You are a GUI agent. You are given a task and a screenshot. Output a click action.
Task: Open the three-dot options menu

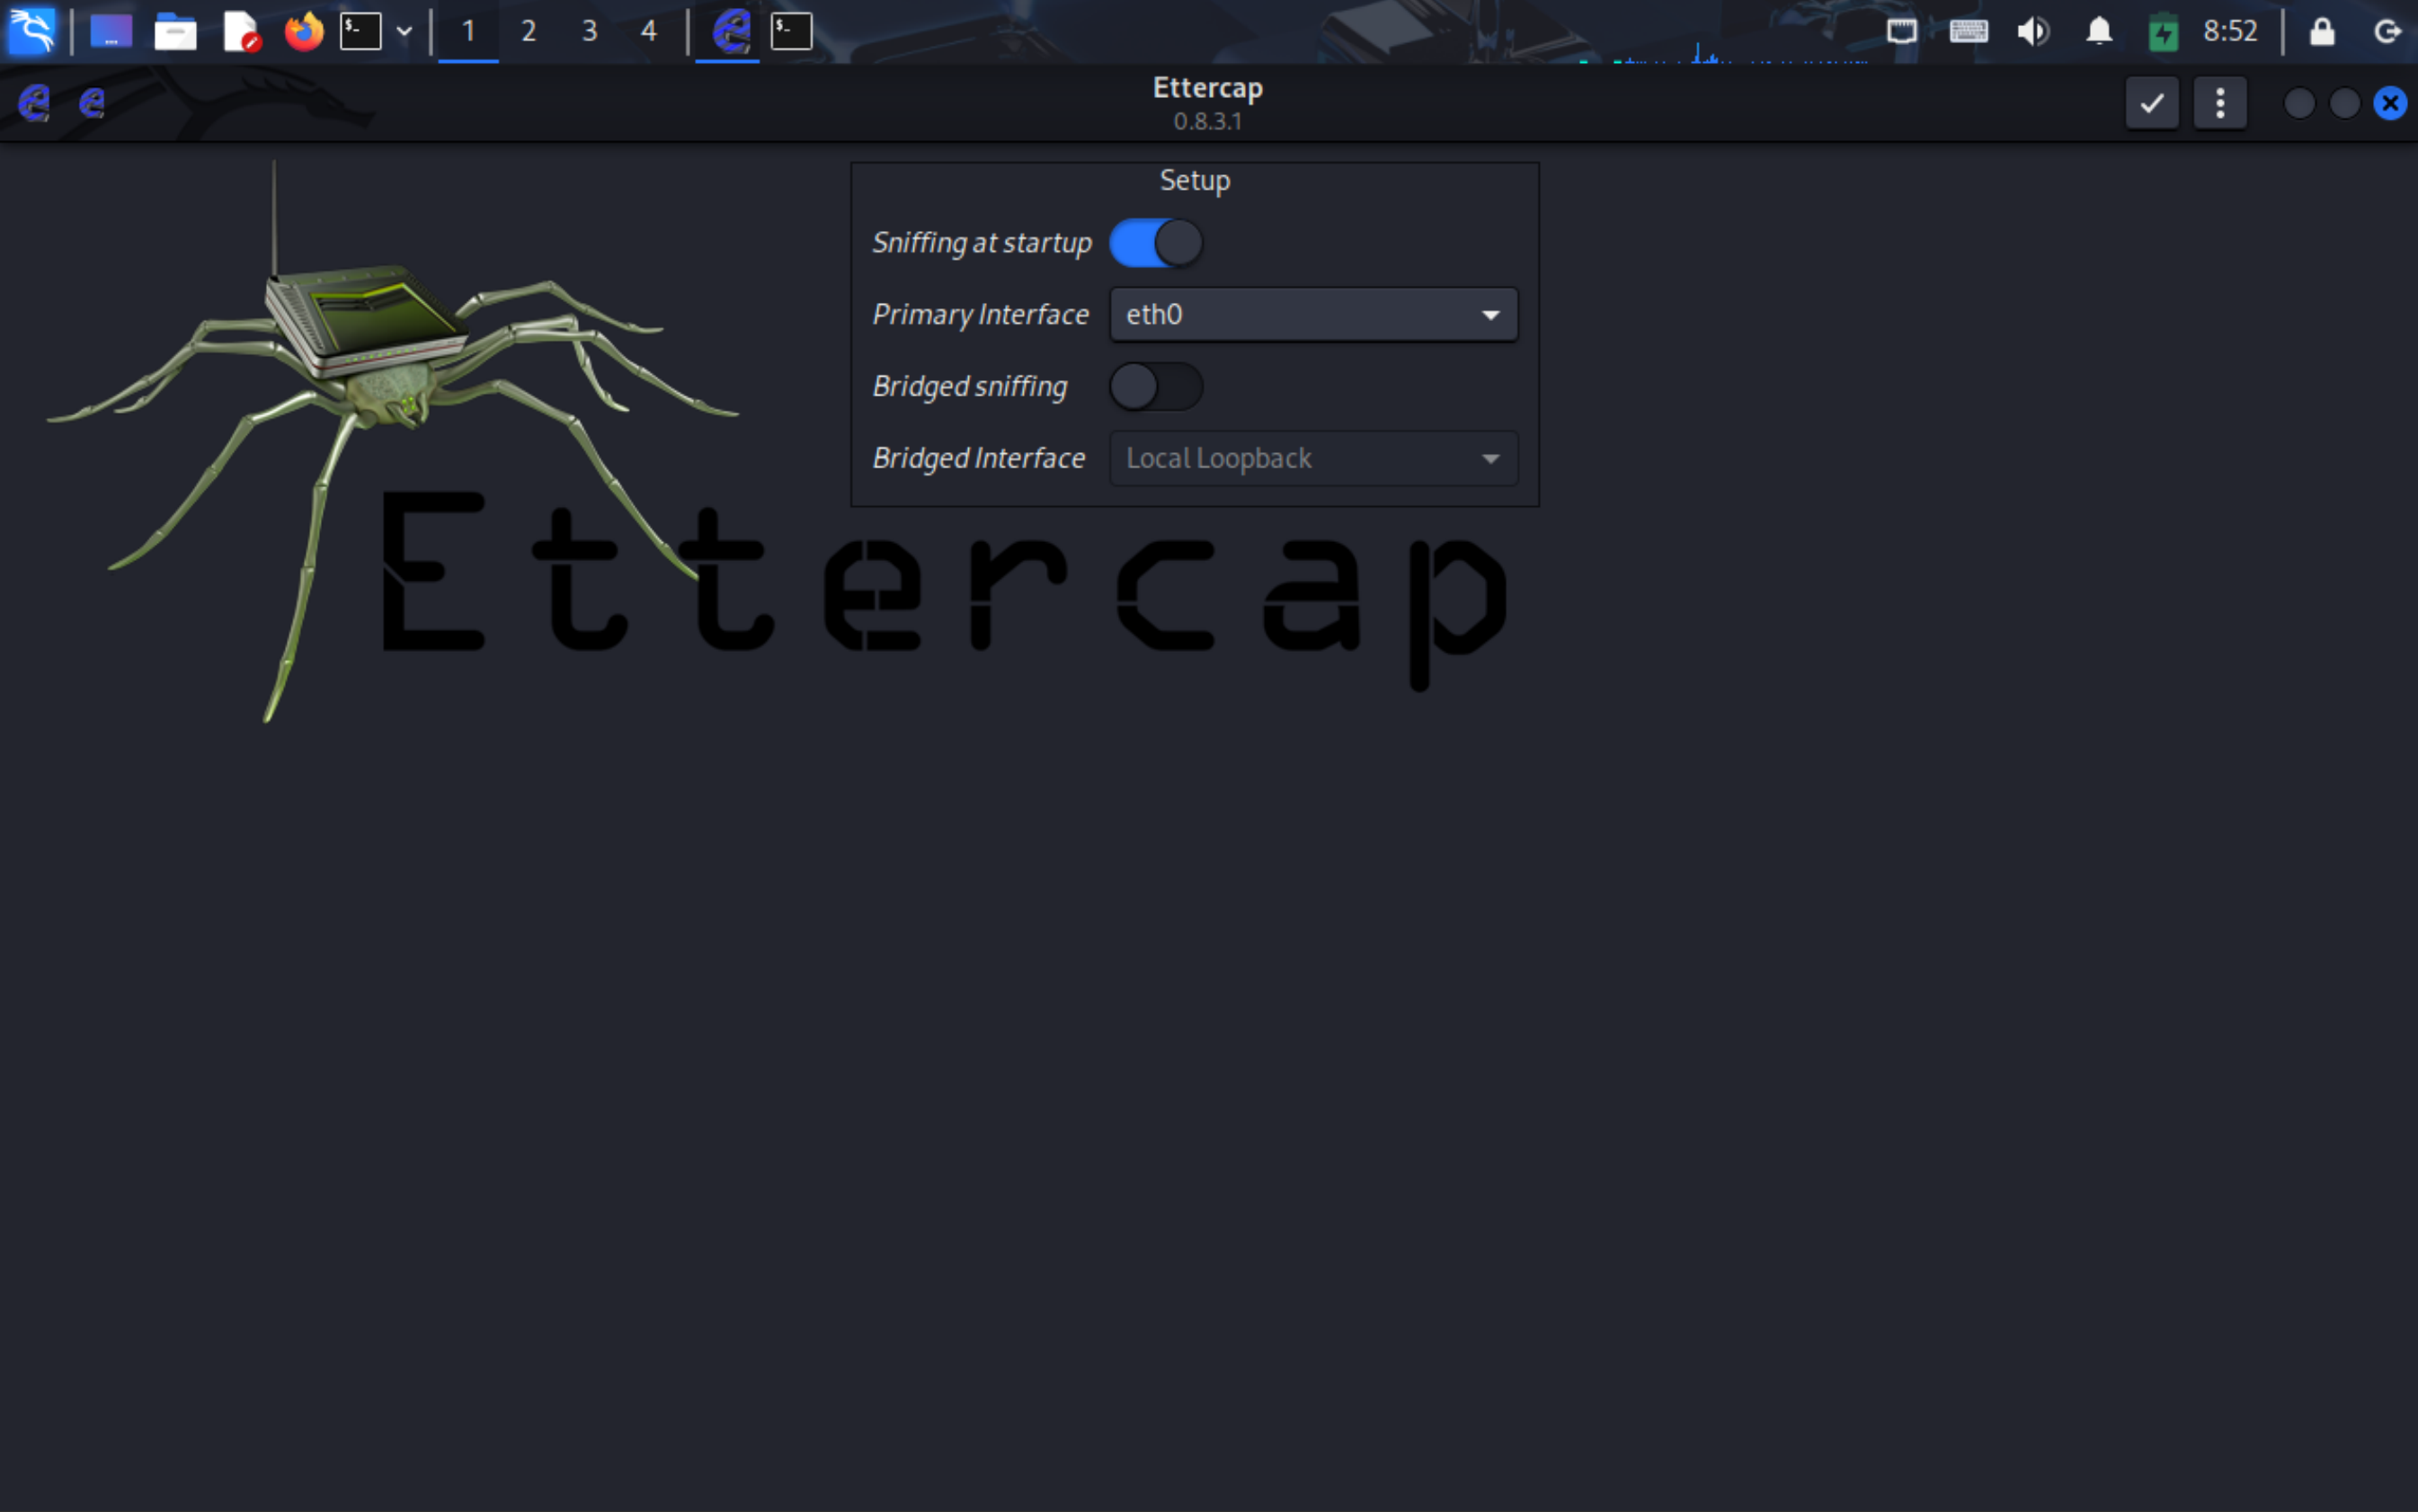(2219, 103)
